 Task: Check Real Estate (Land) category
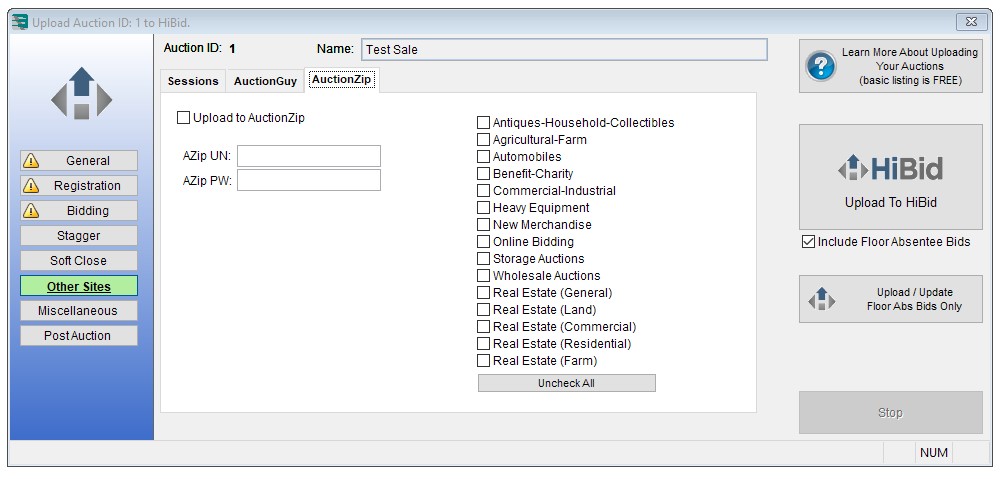[x=483, y=309]
